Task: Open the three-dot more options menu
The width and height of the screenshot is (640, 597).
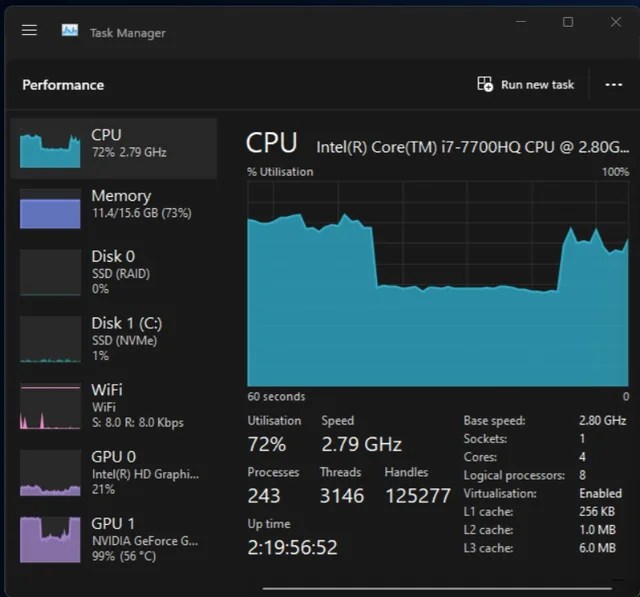Action: [x=613, y=85]
